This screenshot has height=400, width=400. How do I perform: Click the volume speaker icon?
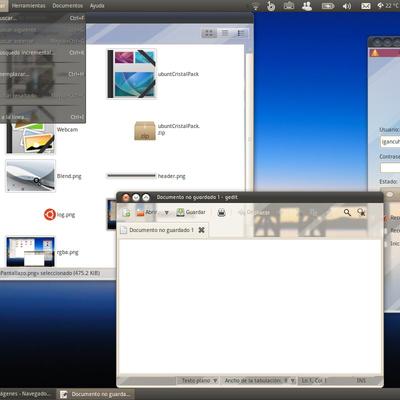tap(347, 6)
